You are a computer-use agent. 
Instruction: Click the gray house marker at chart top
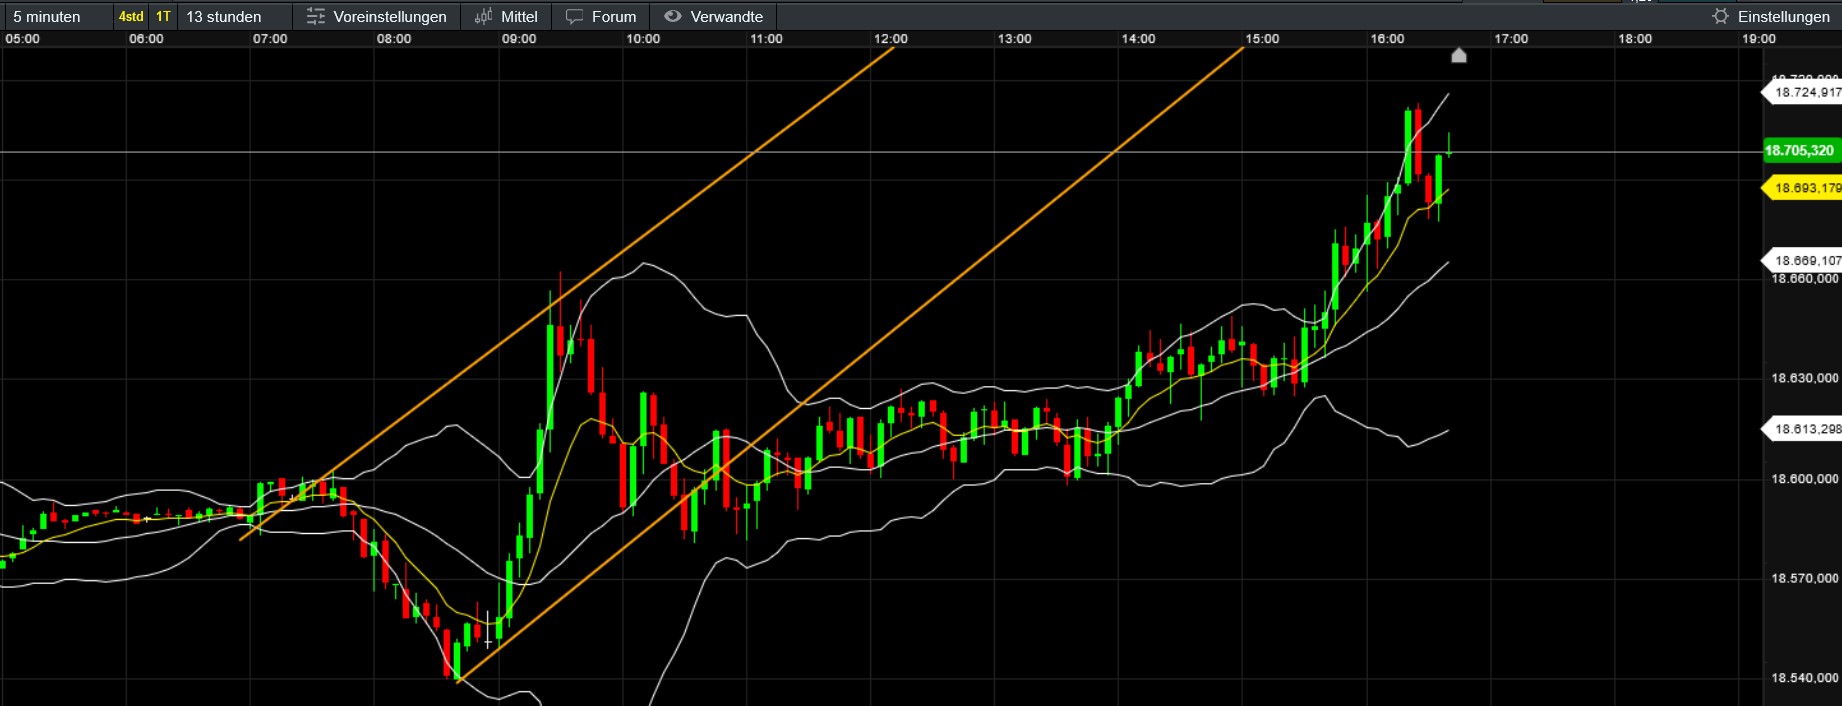(x=1459, y=55)
